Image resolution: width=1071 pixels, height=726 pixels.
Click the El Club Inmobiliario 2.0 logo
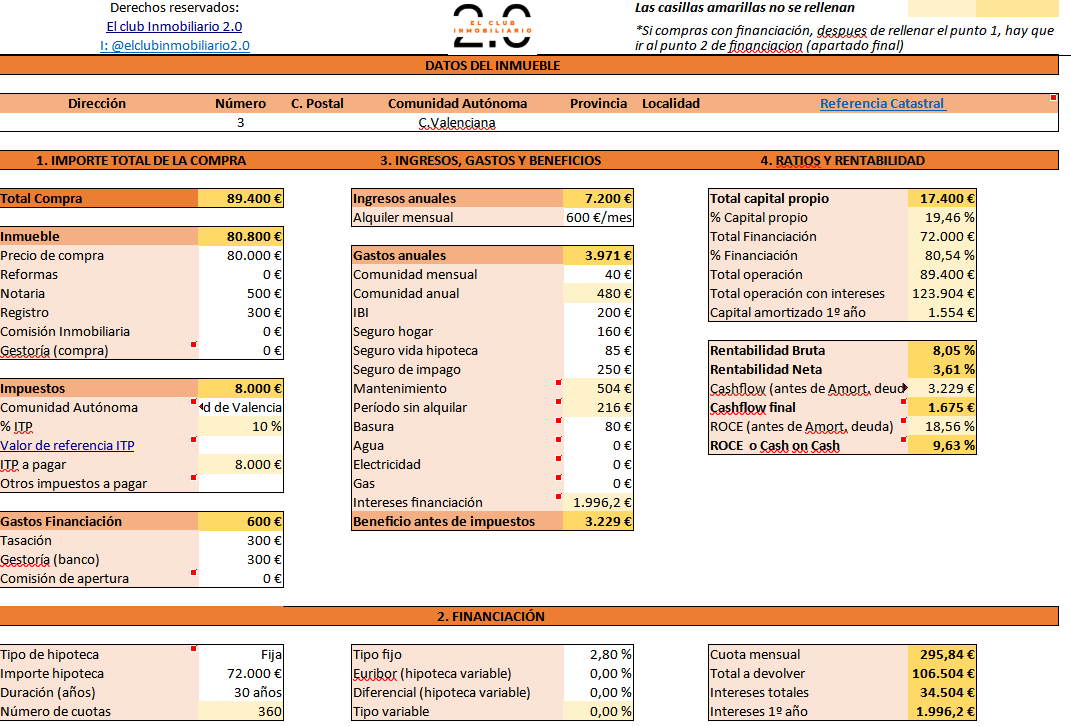tap(492, 27)
